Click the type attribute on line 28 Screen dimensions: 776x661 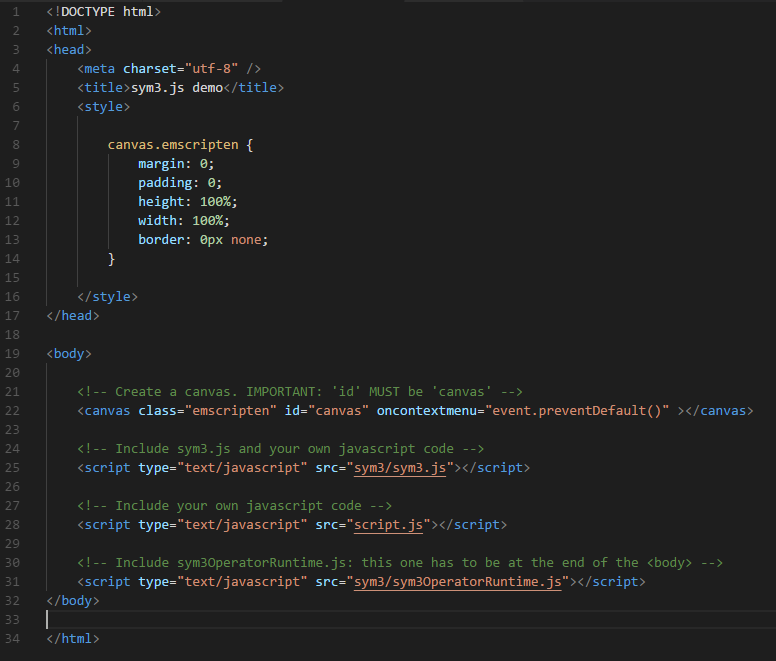[x=153, y=524]
